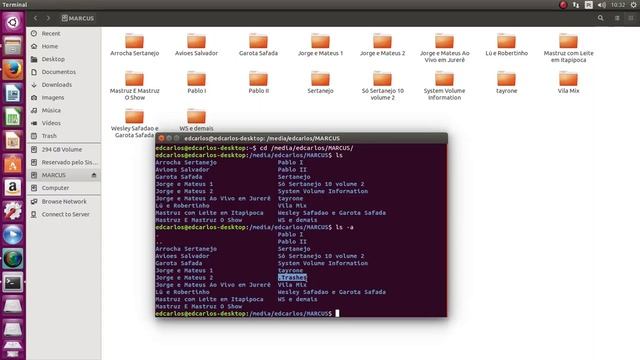Select the Pablo I folder
The height and width of the screenshot is (360, 640).
coord(196,82)
